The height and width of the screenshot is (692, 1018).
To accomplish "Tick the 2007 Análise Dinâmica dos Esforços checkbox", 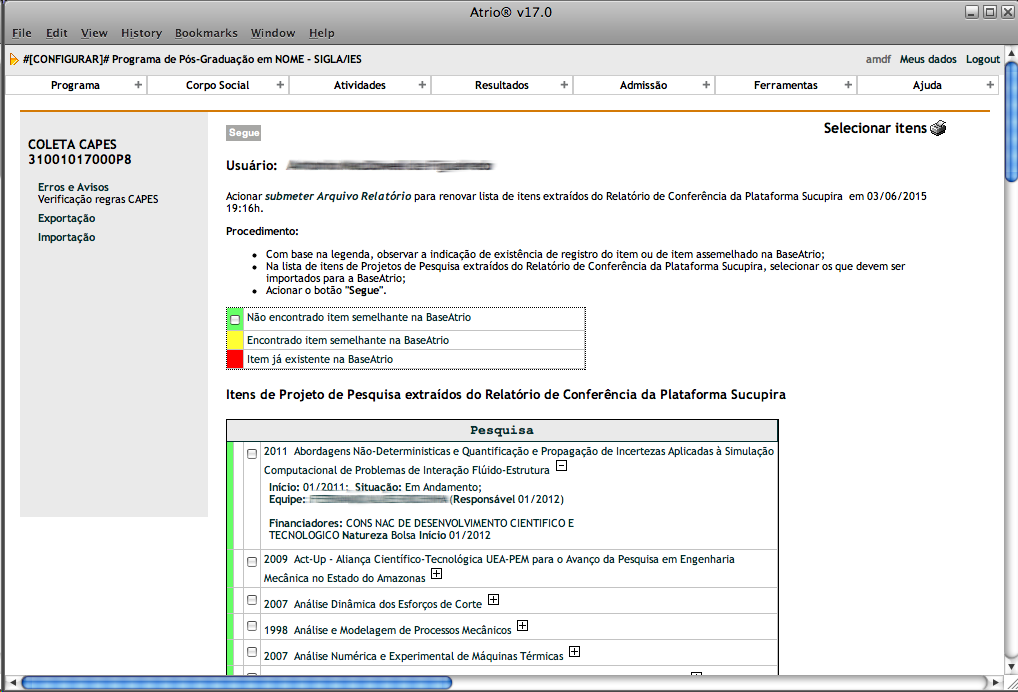I will (252, 600).
